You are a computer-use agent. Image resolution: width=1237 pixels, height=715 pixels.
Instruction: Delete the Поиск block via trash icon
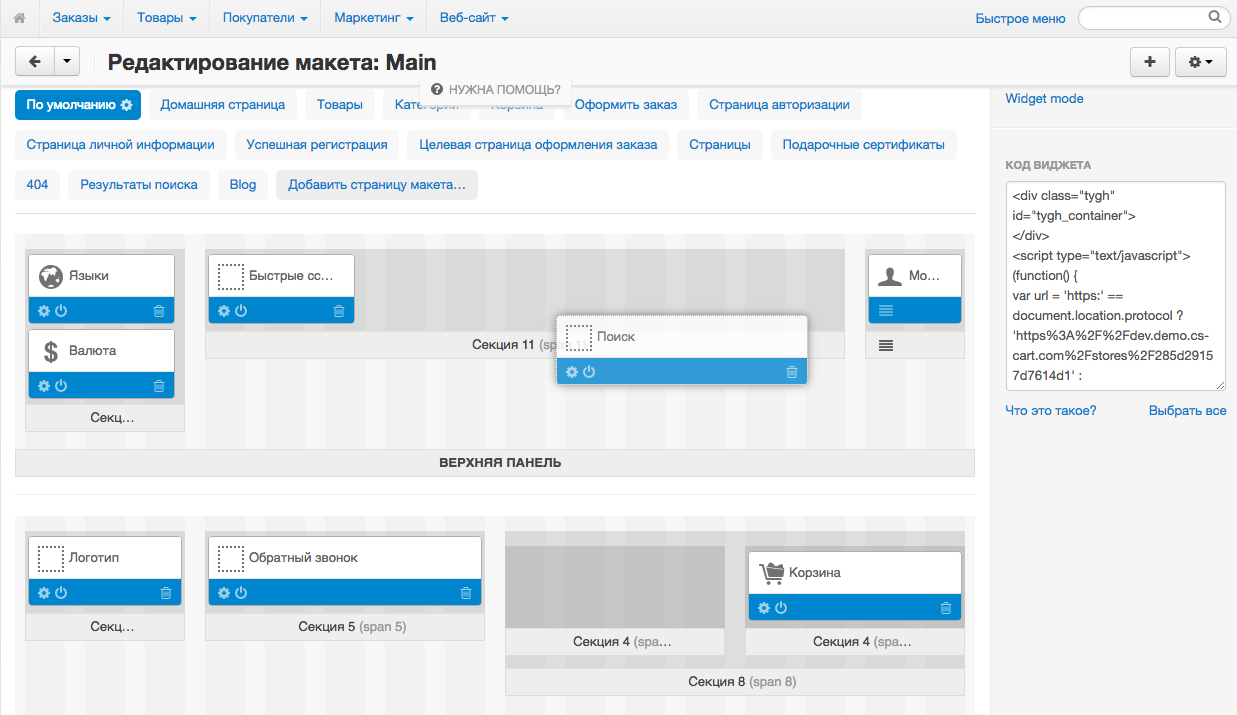[x=792, y=372]
